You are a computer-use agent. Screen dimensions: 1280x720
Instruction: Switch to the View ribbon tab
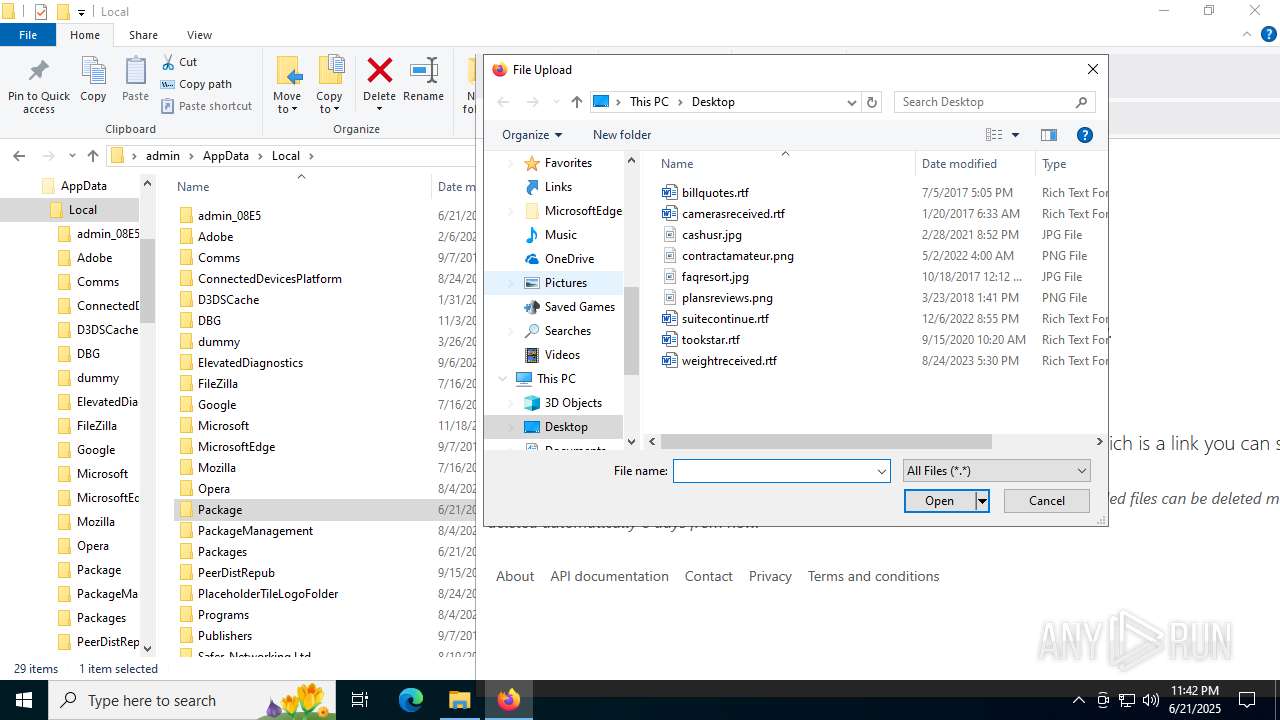(199, 35)
